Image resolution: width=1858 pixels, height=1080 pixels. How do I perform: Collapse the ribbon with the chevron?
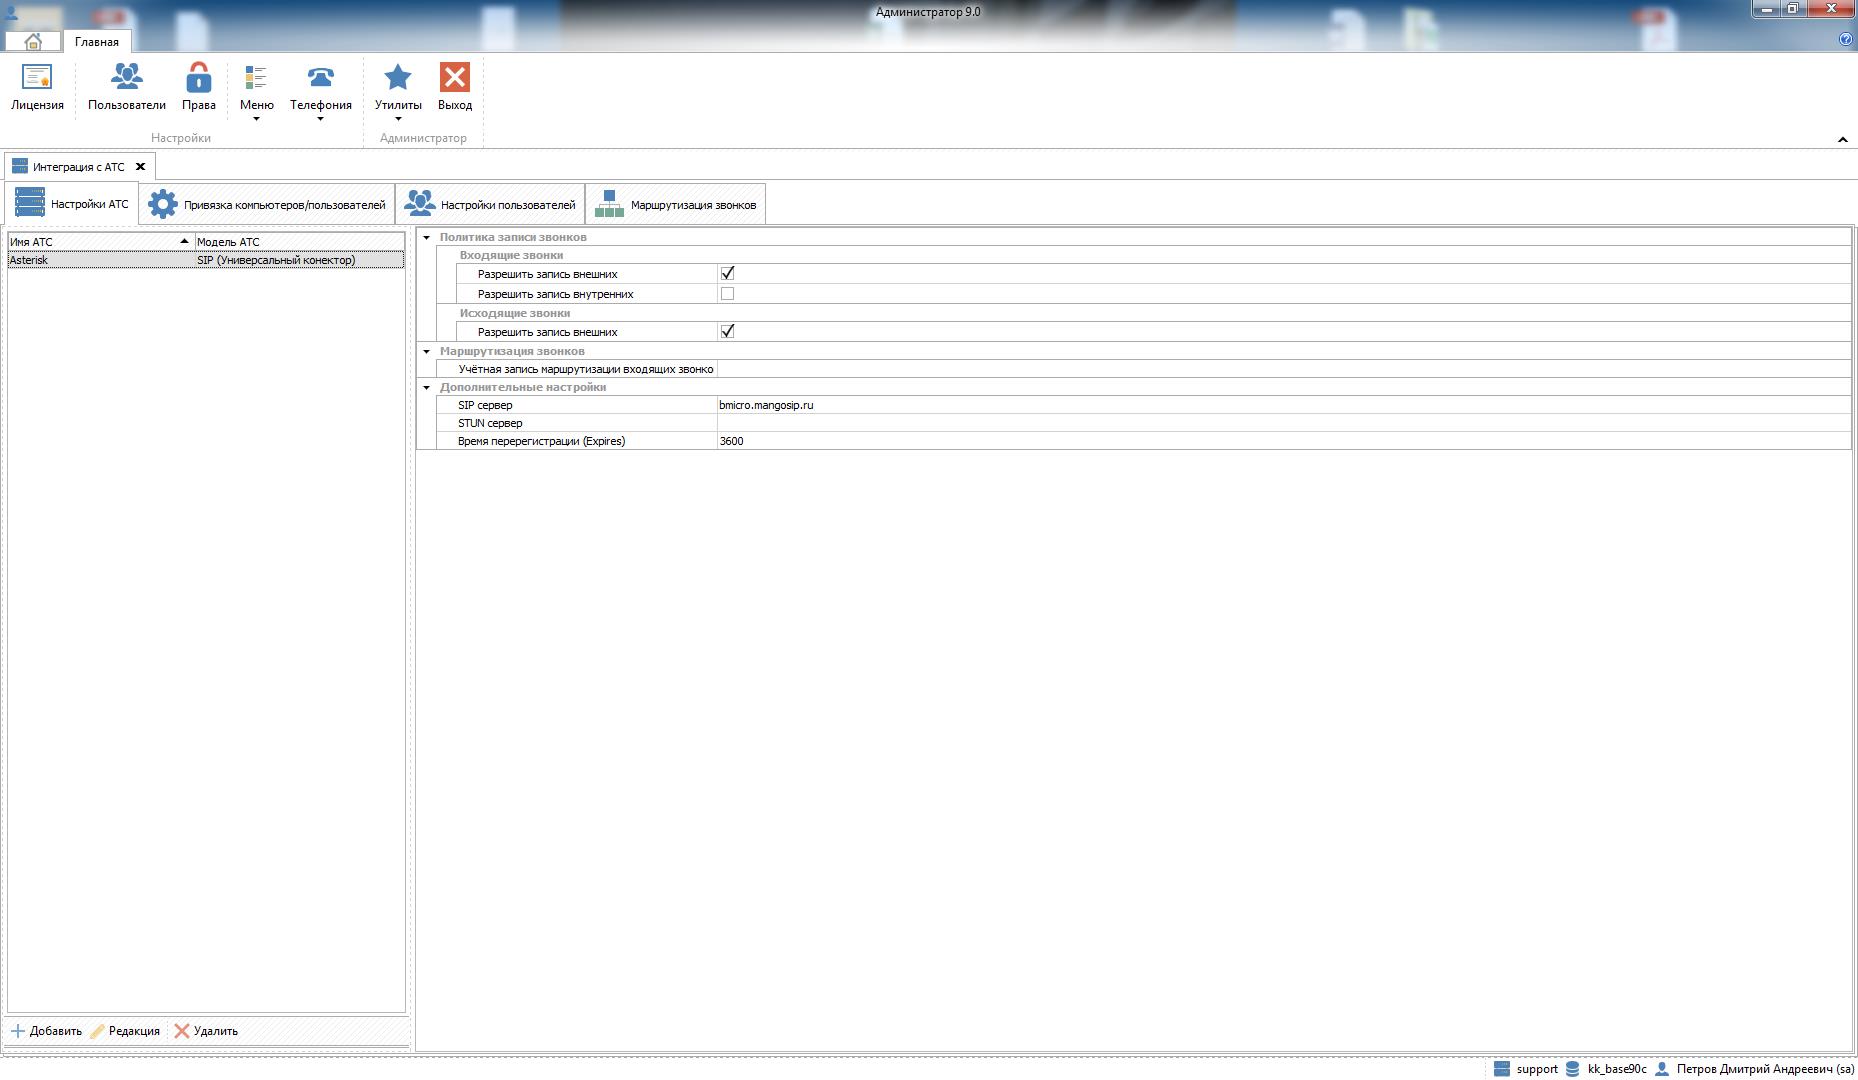(x=1843, y=140)
